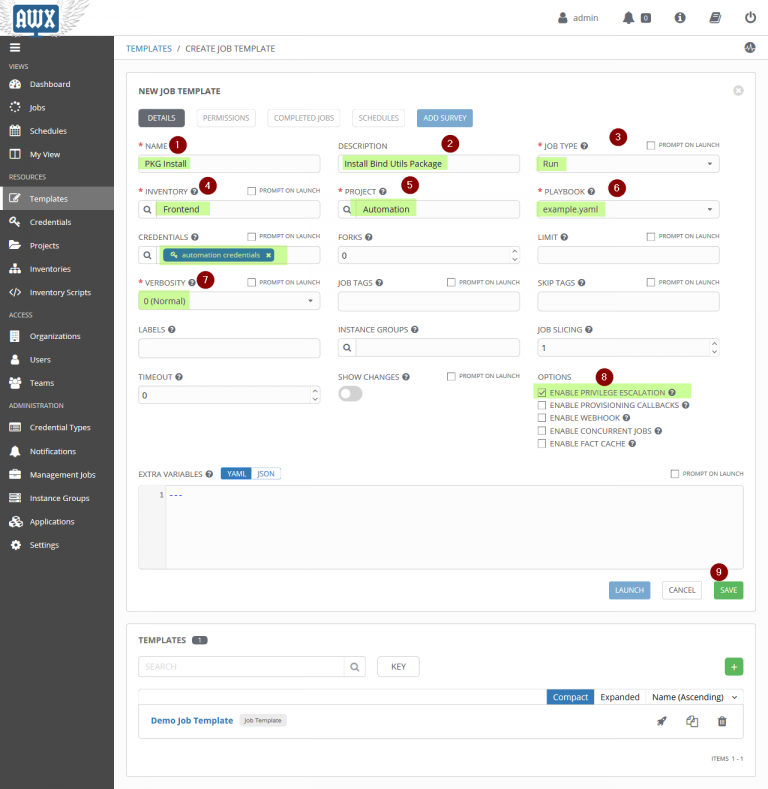Screen dimensions: 768x789
Task: Delete the Demo Job Template
Action: point(722,721)
